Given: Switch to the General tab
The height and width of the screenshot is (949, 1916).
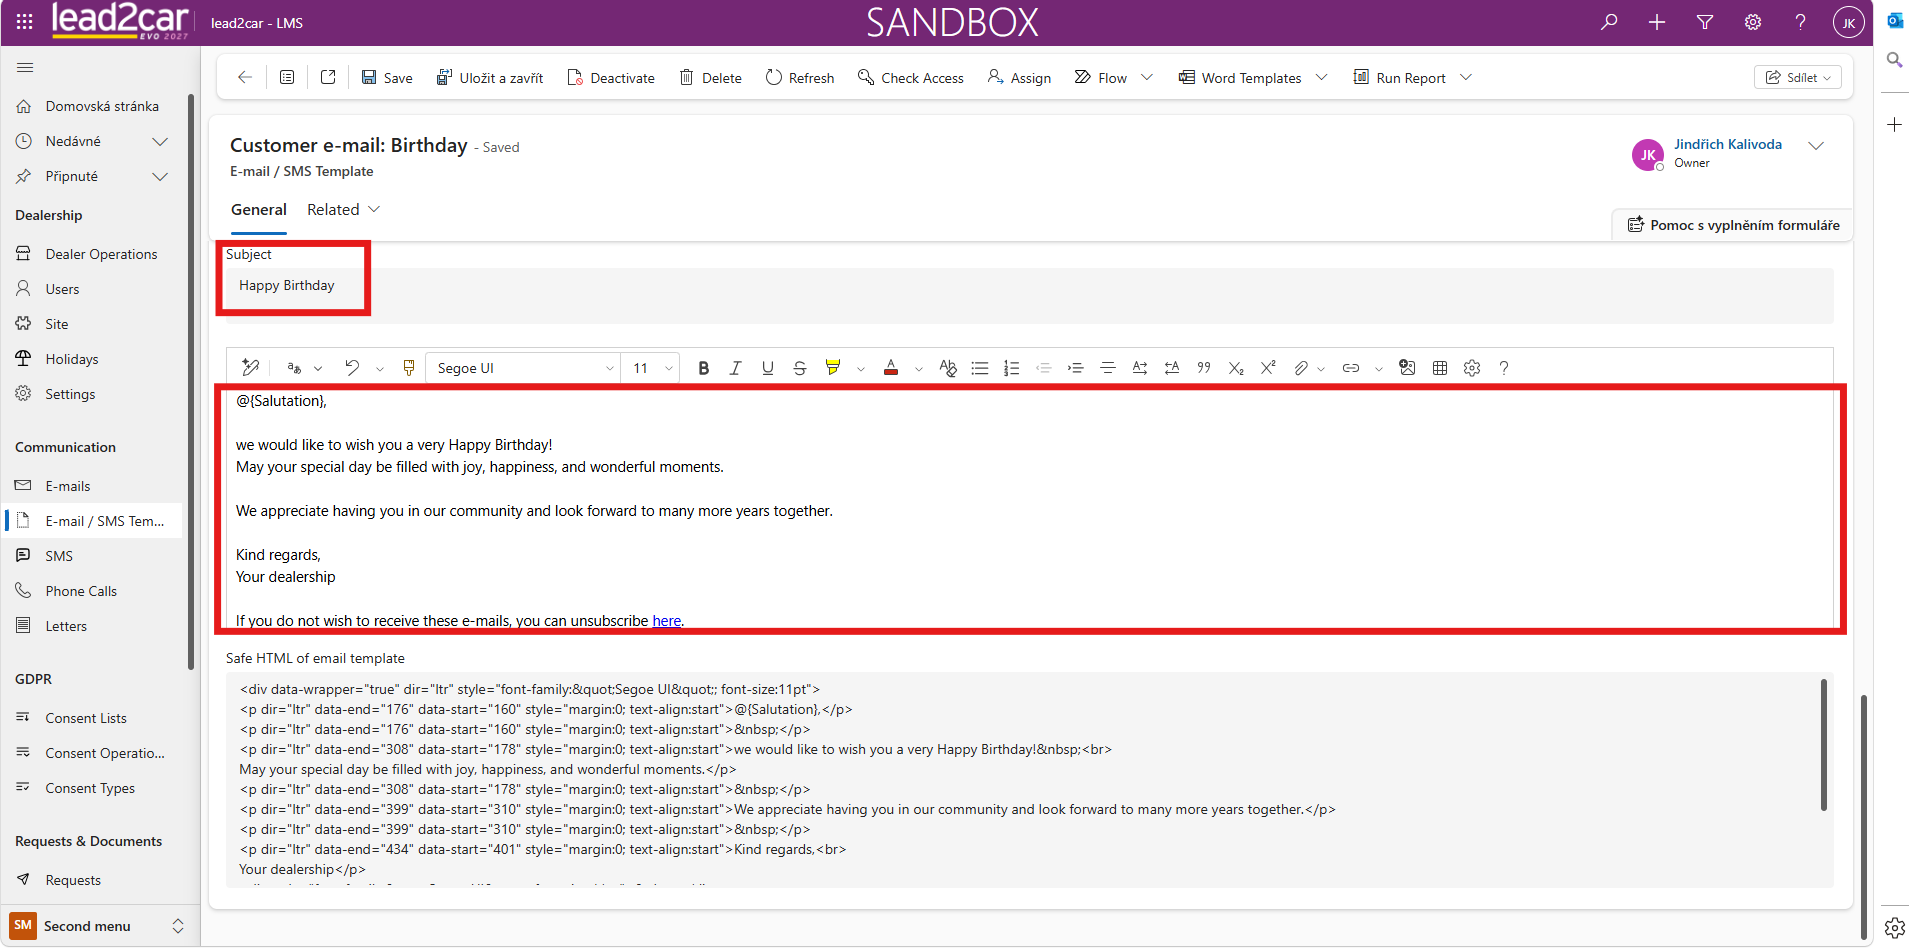Looking at the screenshot, I should click(259, 210).
